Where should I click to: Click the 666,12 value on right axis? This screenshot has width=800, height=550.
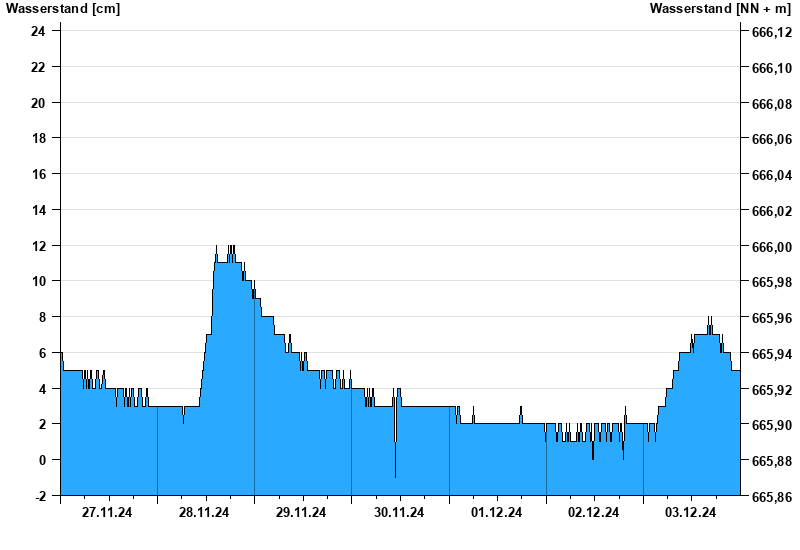click(772, 32)
